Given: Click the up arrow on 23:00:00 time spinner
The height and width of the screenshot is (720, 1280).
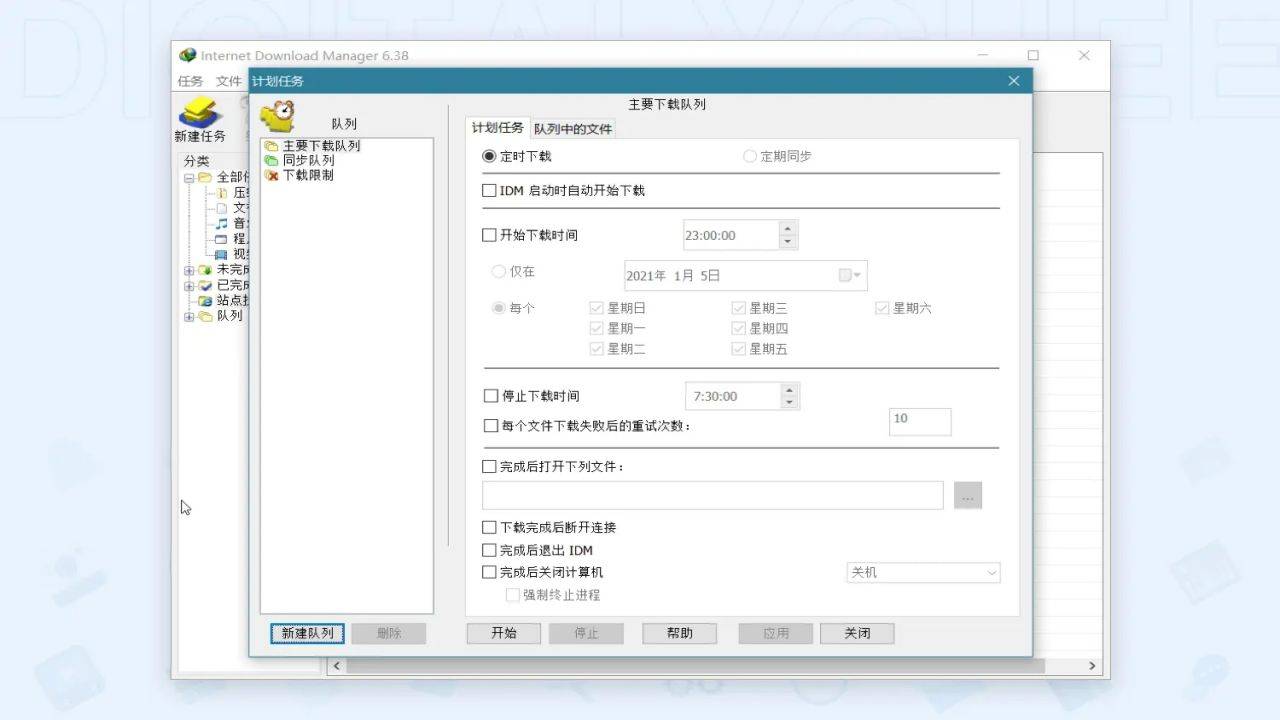Looking at the screenshot, I should point(787,228).
